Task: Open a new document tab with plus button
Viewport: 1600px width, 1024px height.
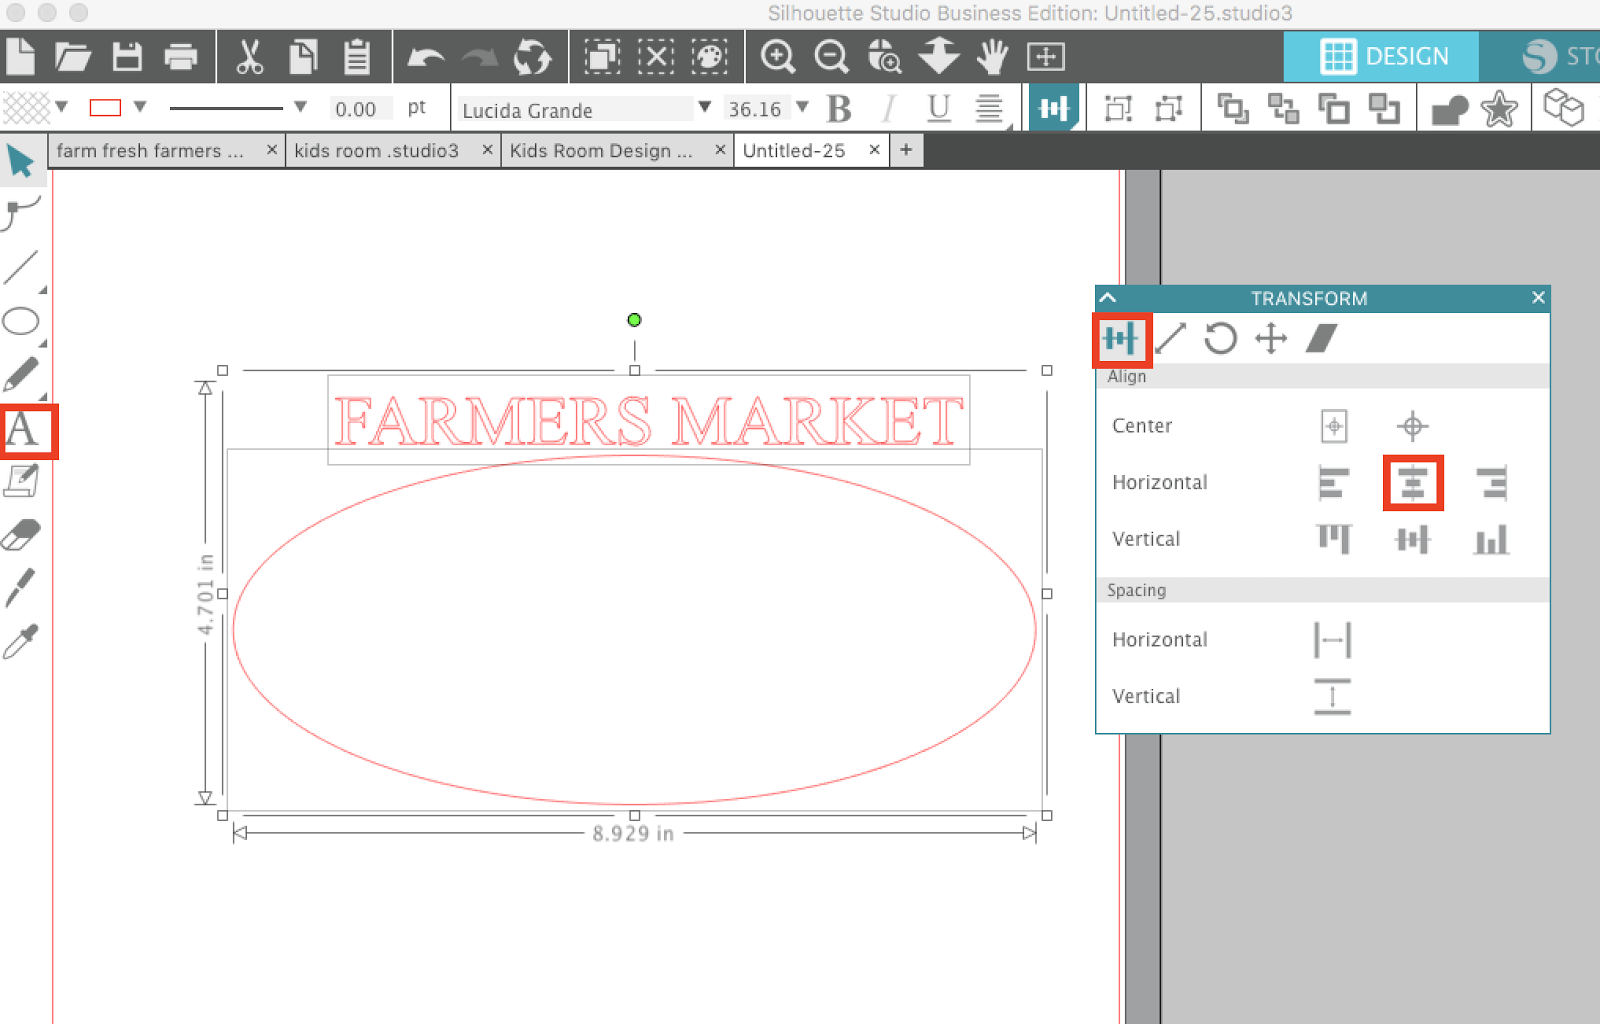Action: pyautogui.click(x=906, y=149)
